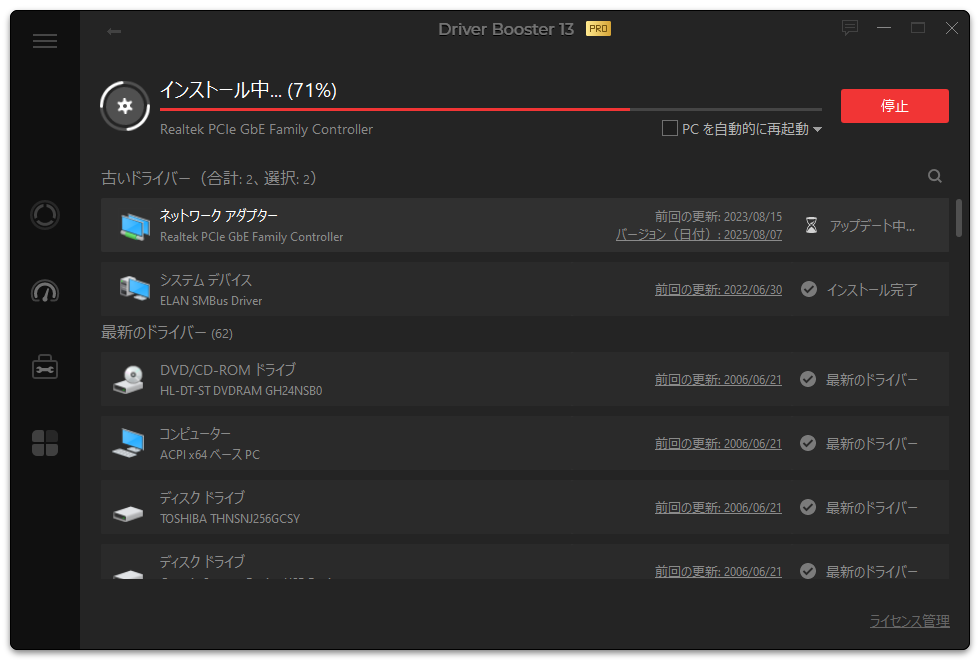Open the hamburger menu in the sidebar
Screen dimensions: 980x660
click(x=45, y=41)
